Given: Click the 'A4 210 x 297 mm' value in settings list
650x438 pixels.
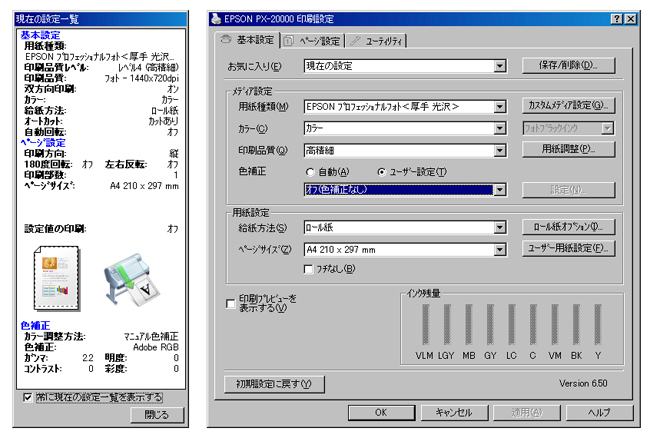Looking at the screenshot, I should point(144,186).
